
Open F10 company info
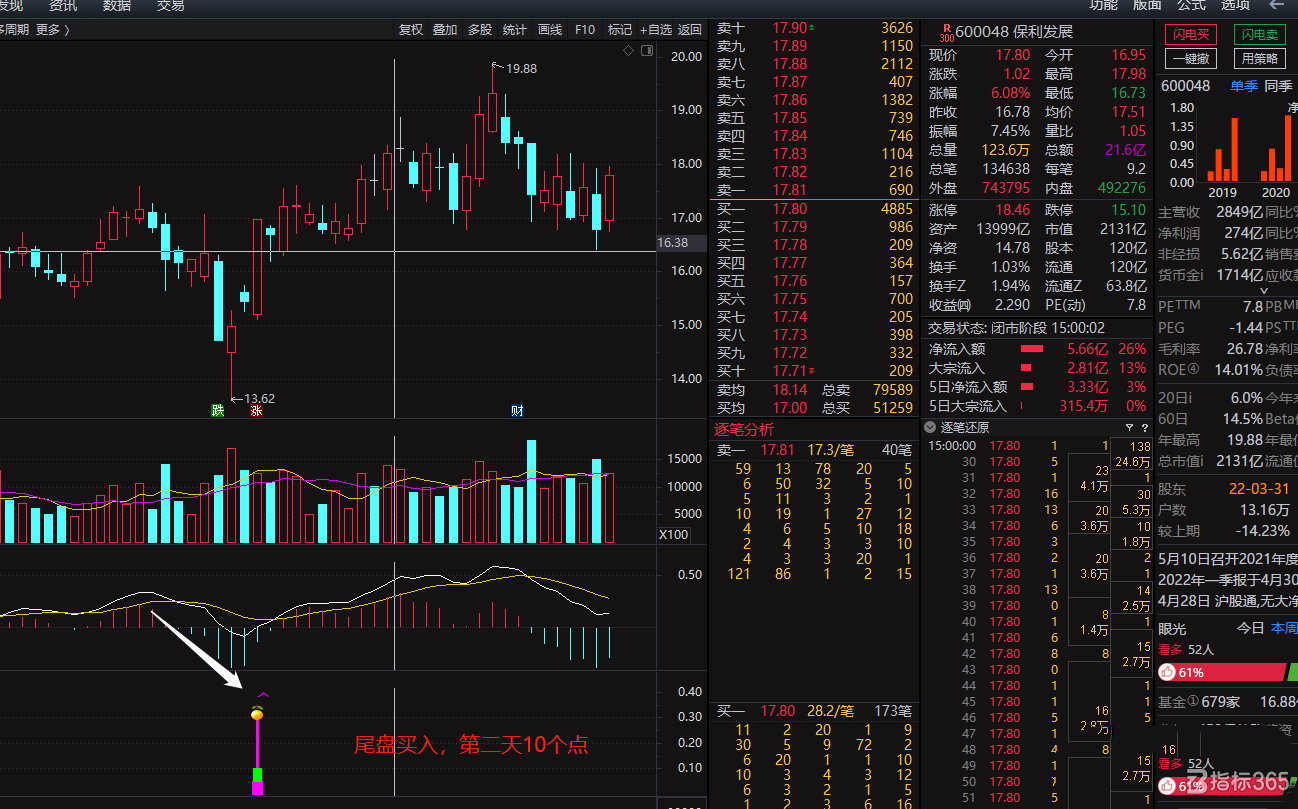coord(585,30)
